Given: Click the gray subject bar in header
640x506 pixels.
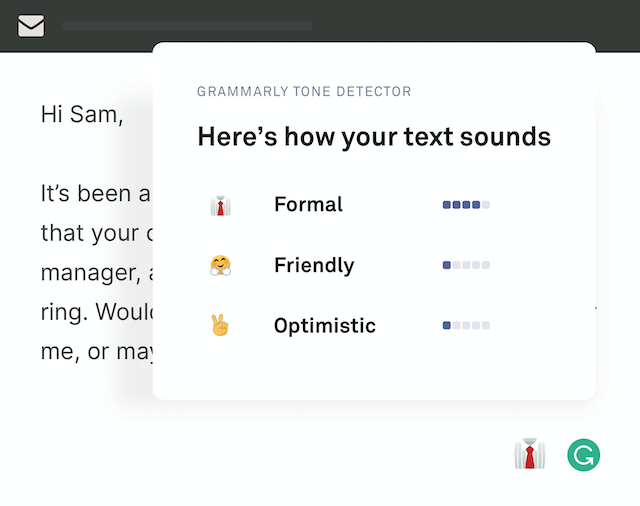Looking at the screenshot, I should tap(187, 26).
